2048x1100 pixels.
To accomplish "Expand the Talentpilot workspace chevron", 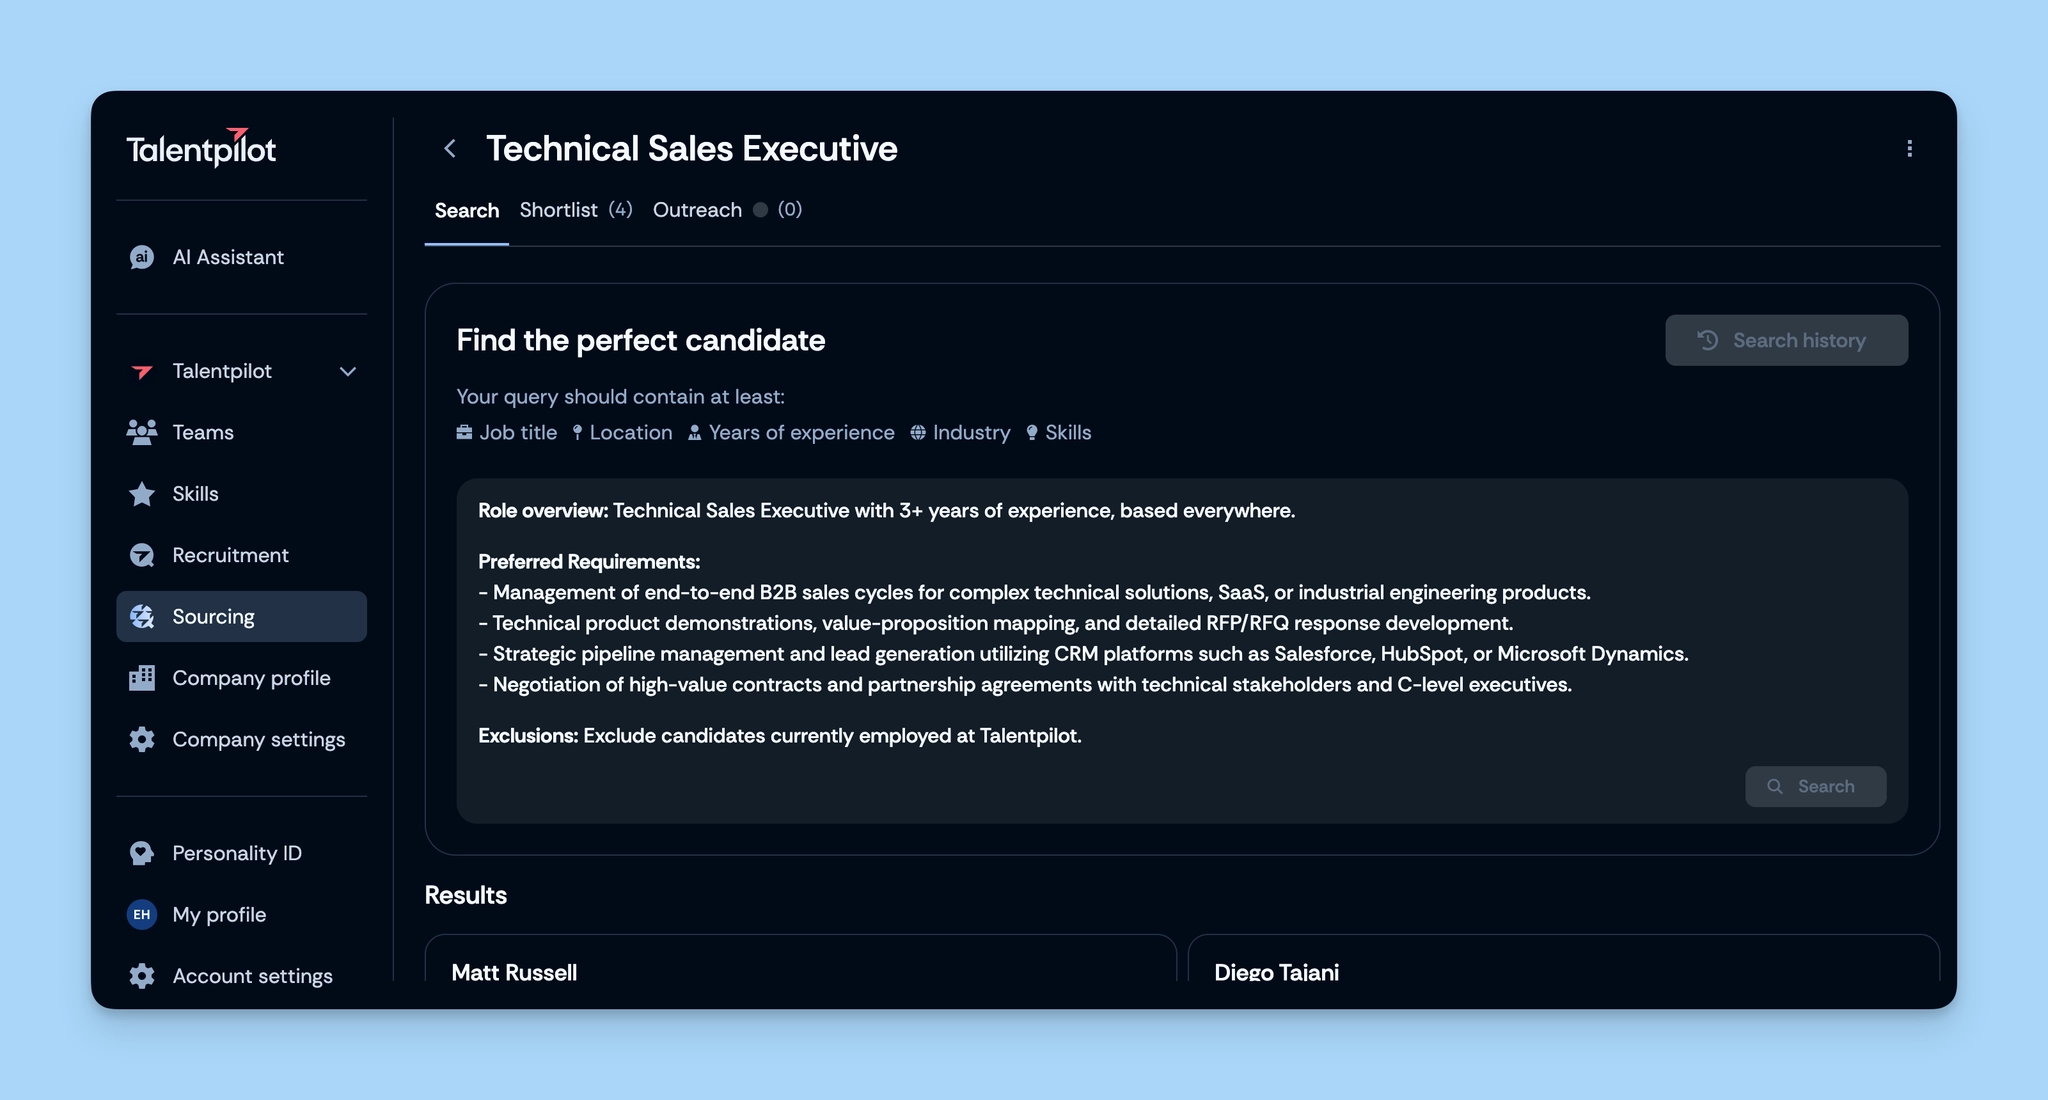I will (x=348, y=371).
